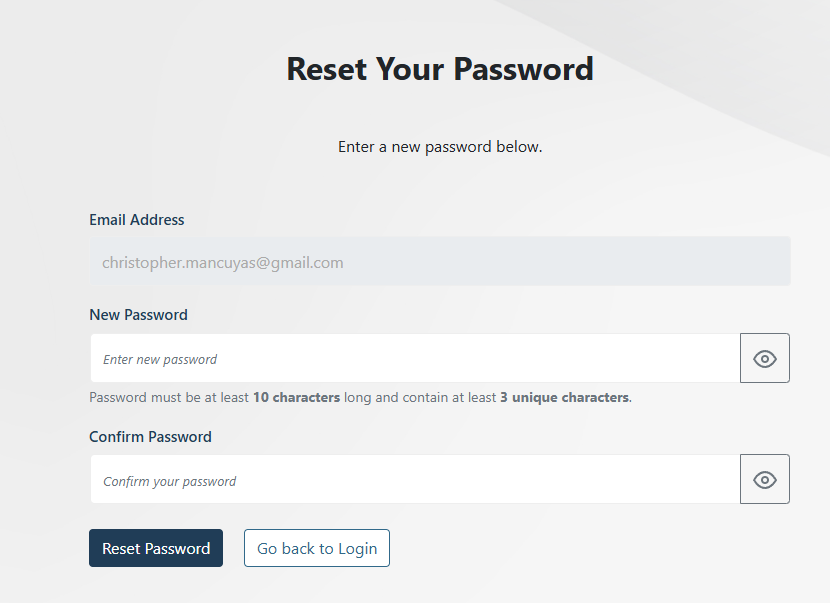Click the disabled christopher.mancuyas@gmail.com email field

[x=440, y=262]
